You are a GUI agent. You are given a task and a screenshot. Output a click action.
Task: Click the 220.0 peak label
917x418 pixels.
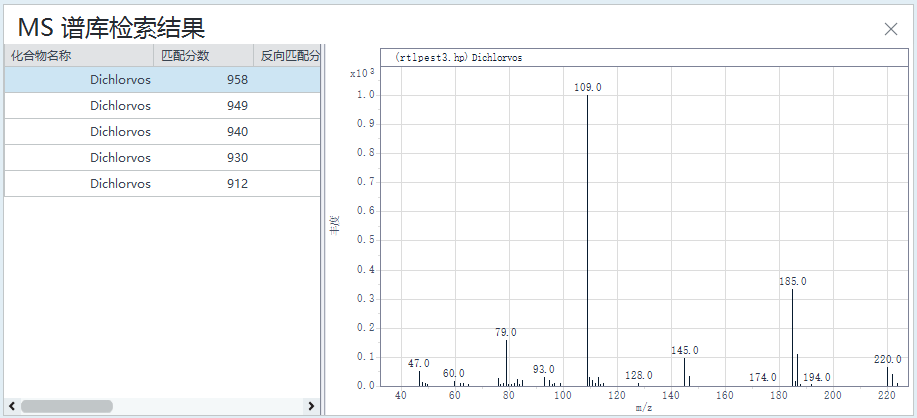click(888, 359)
